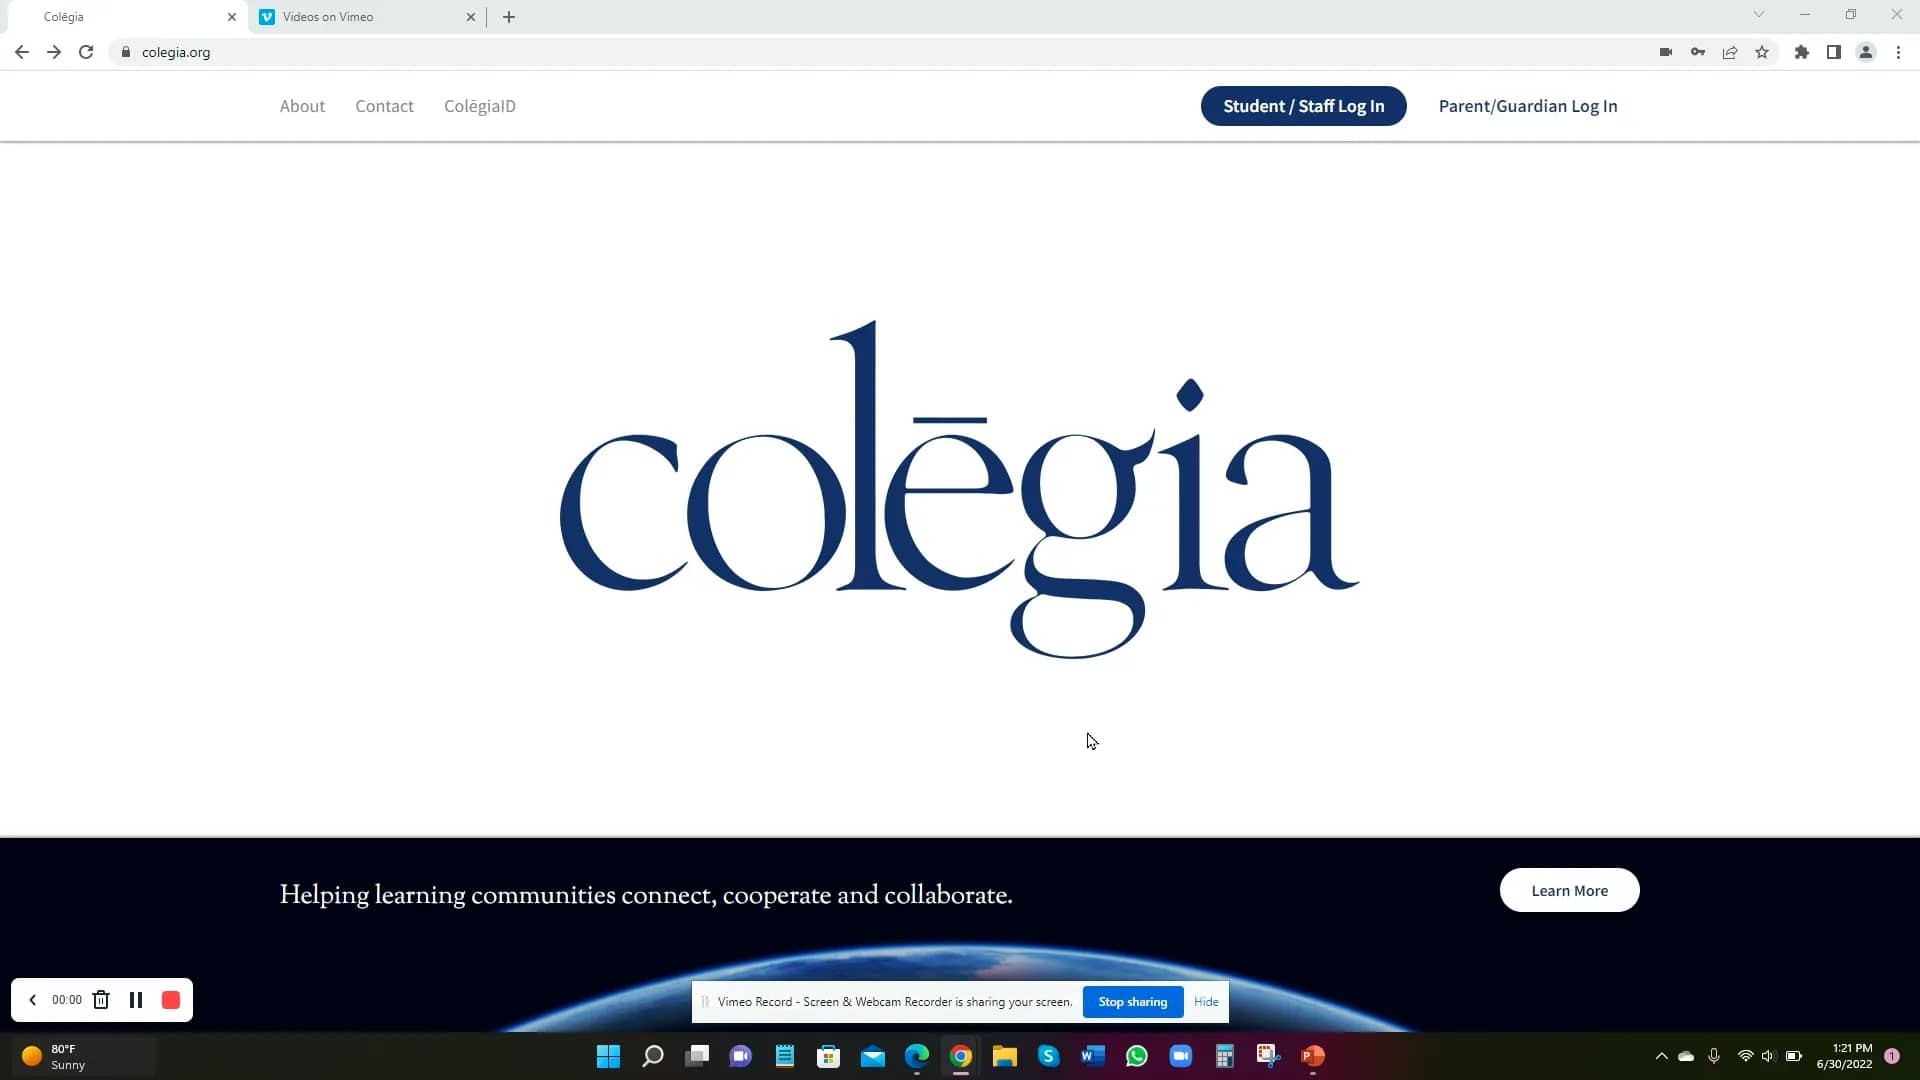
Task: Open WhatsApp from the taskbar
Action: (x=1137, y=1055)
